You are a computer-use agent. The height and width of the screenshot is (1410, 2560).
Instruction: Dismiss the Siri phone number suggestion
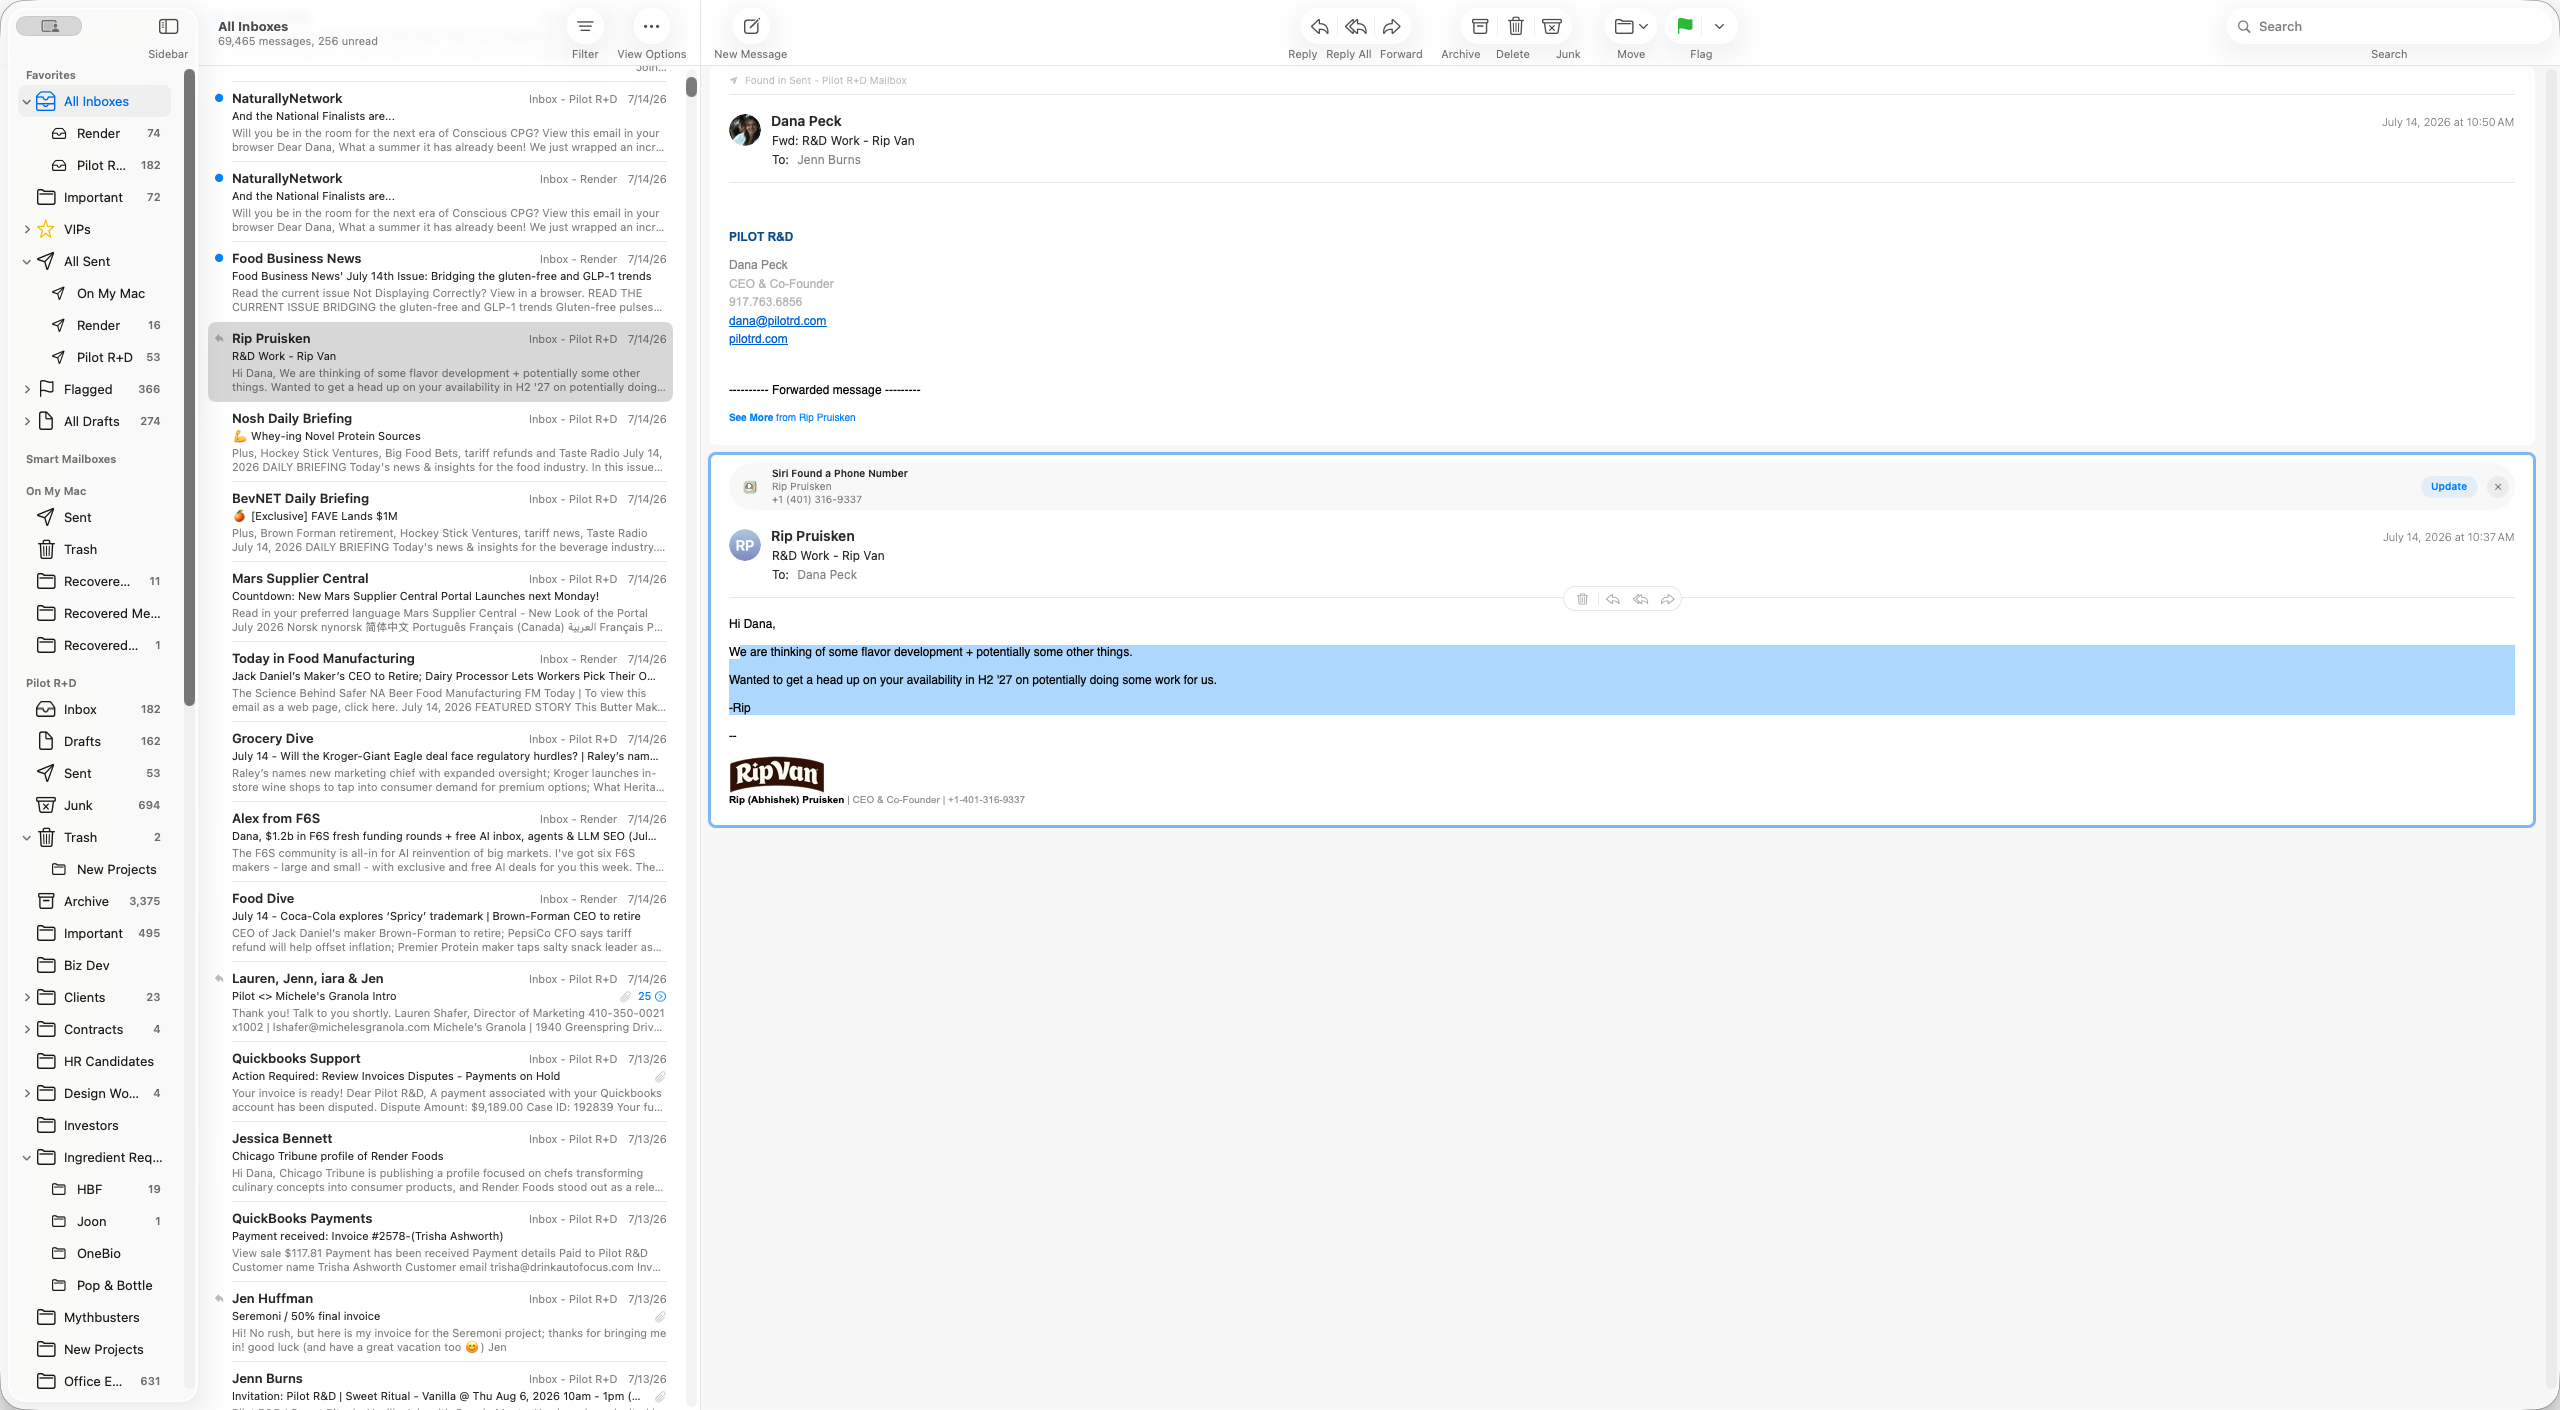pyautogui.click(x=2498, y=487)
